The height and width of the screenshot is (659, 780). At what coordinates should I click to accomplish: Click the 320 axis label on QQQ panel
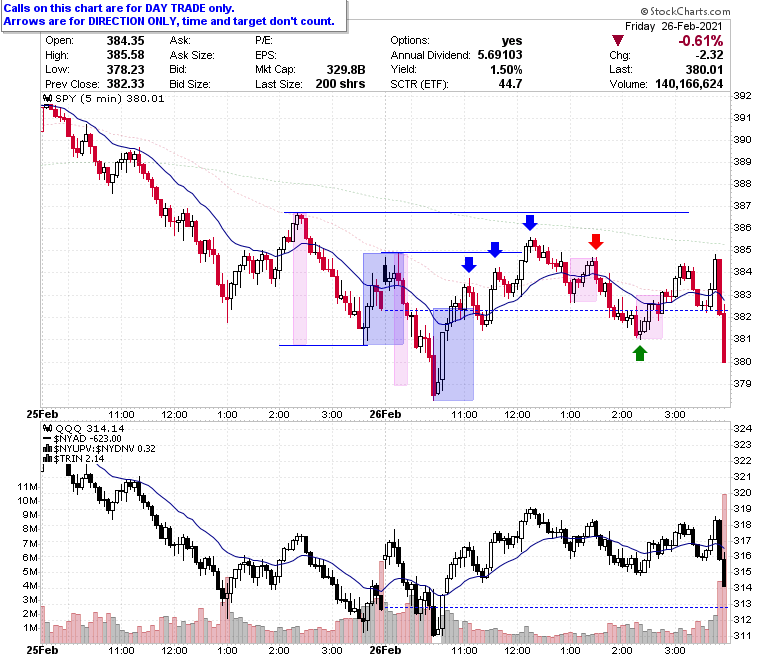[742, 492]
